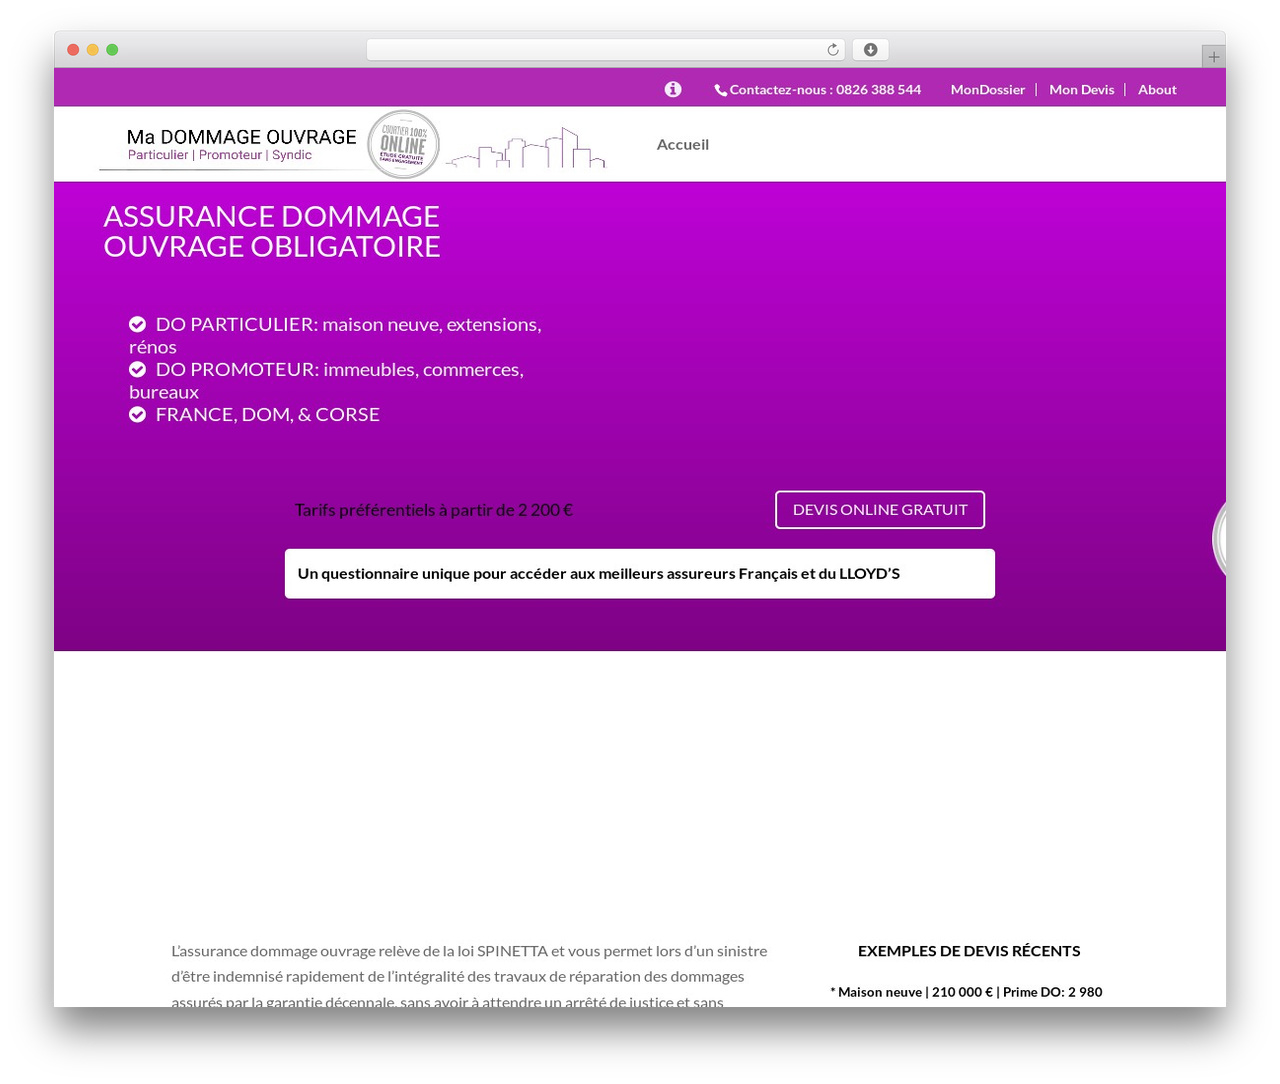1280x1084 pixels.
Task: Click check icon beside FRANCE, DOM, & CORSE
Action: pyautogui.click(x=137, y=414)
